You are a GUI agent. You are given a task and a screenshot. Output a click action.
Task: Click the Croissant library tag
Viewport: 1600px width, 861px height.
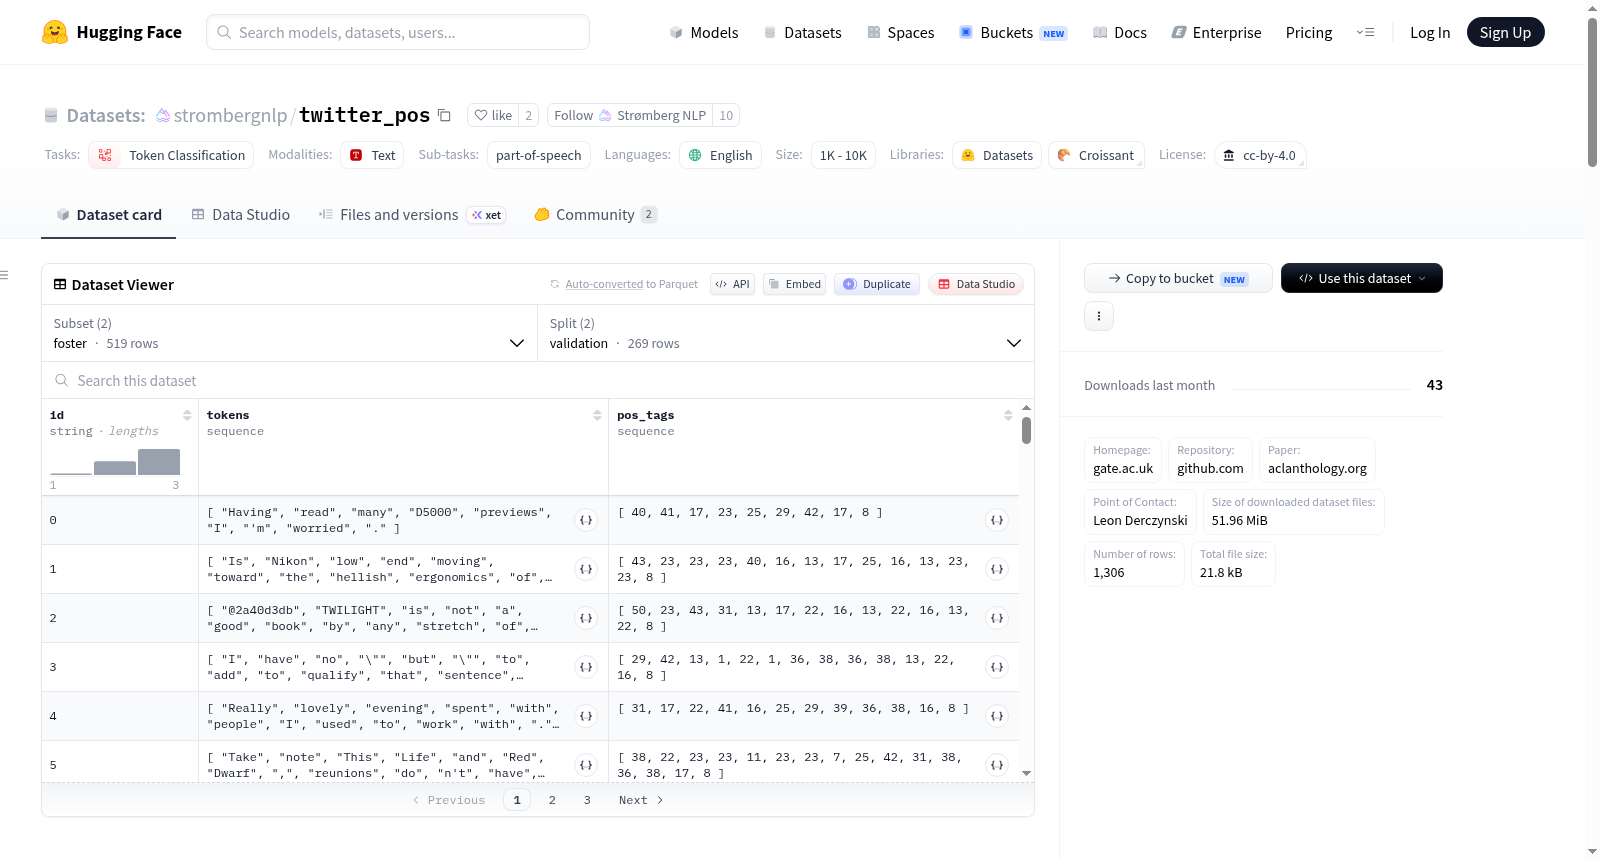(x=1096, y=155)
